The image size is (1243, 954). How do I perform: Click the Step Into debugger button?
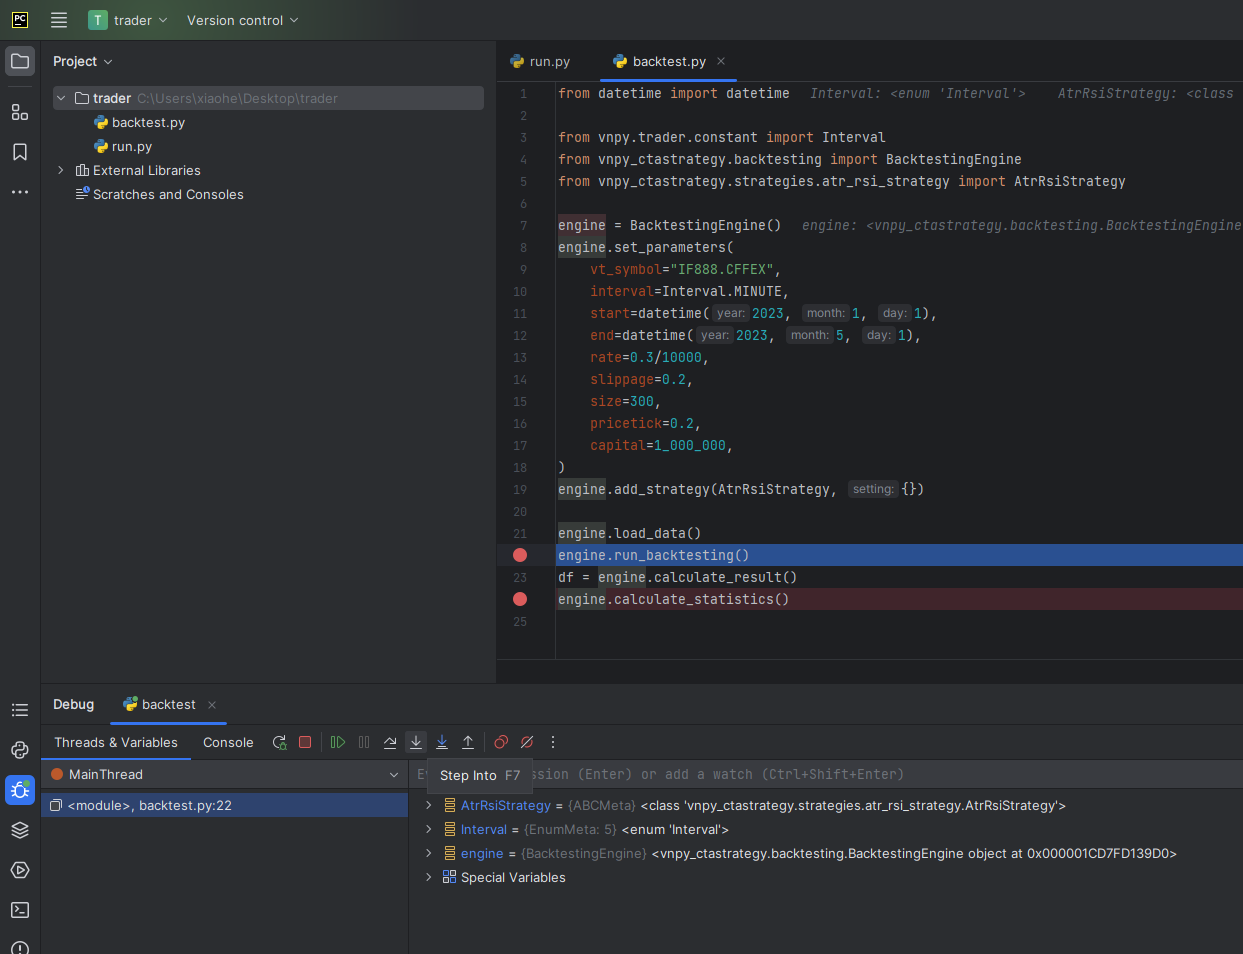(416, 742)
